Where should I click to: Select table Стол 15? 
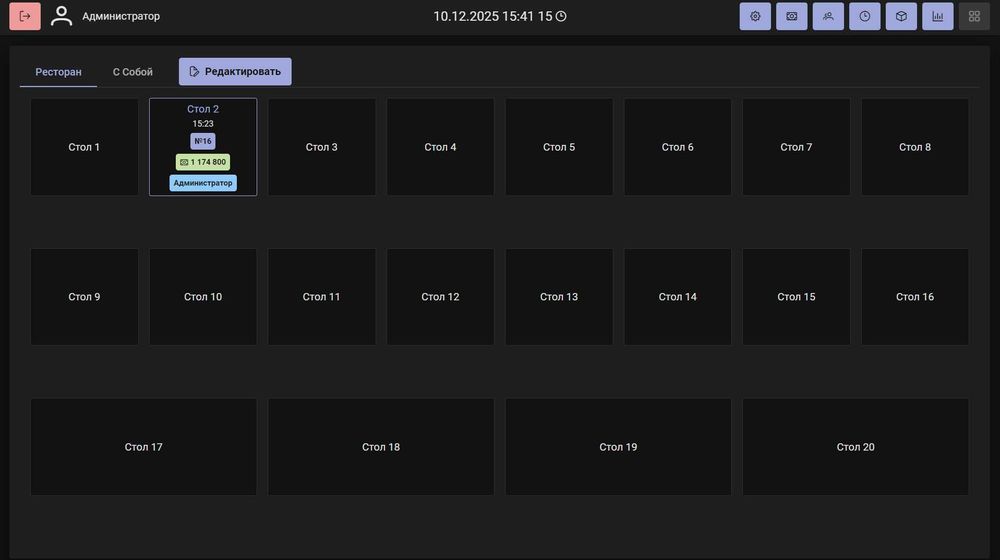point(796,297)
